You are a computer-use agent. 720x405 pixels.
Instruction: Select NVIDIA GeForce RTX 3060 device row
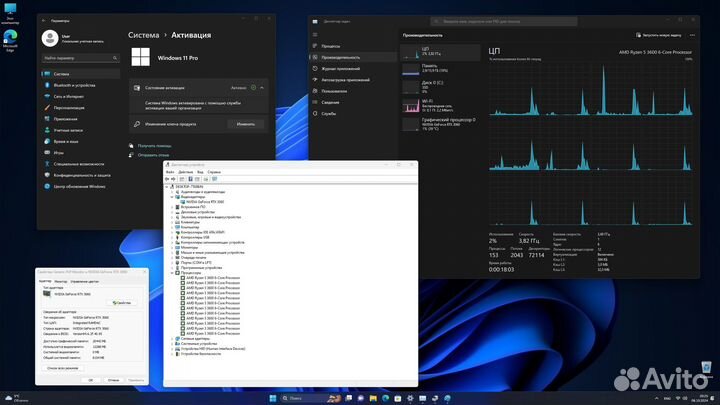(x=202, y=202)
